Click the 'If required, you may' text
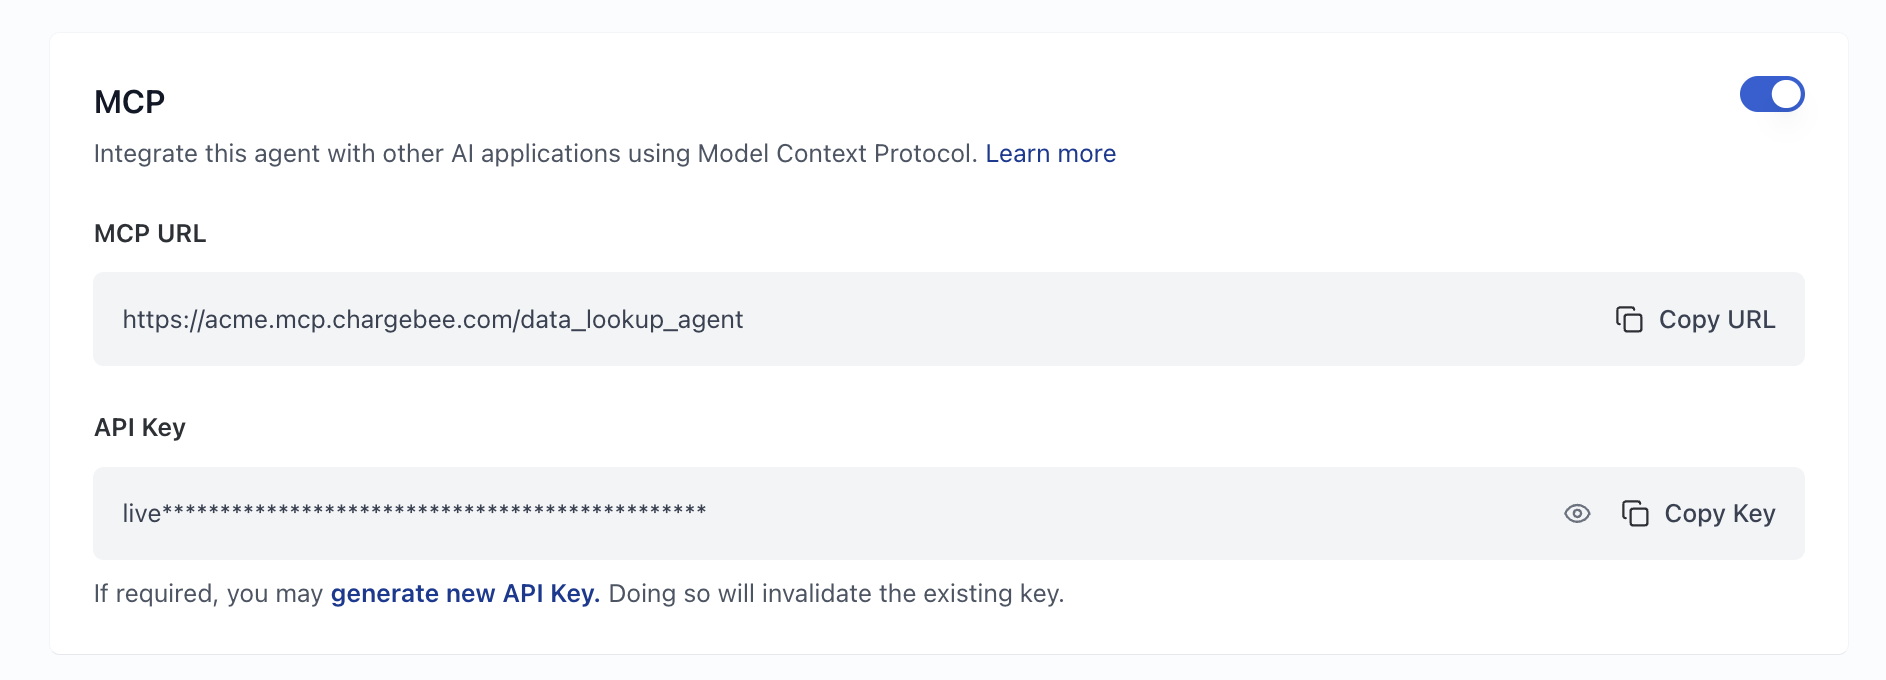 pyautogui.click(x=208, y=593)
